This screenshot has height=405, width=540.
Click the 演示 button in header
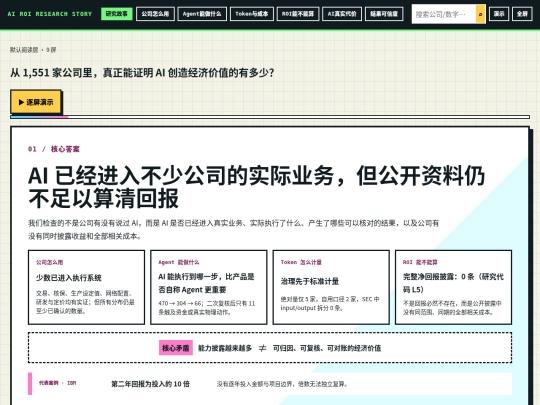pyautogui.click(x=499, y=14)
